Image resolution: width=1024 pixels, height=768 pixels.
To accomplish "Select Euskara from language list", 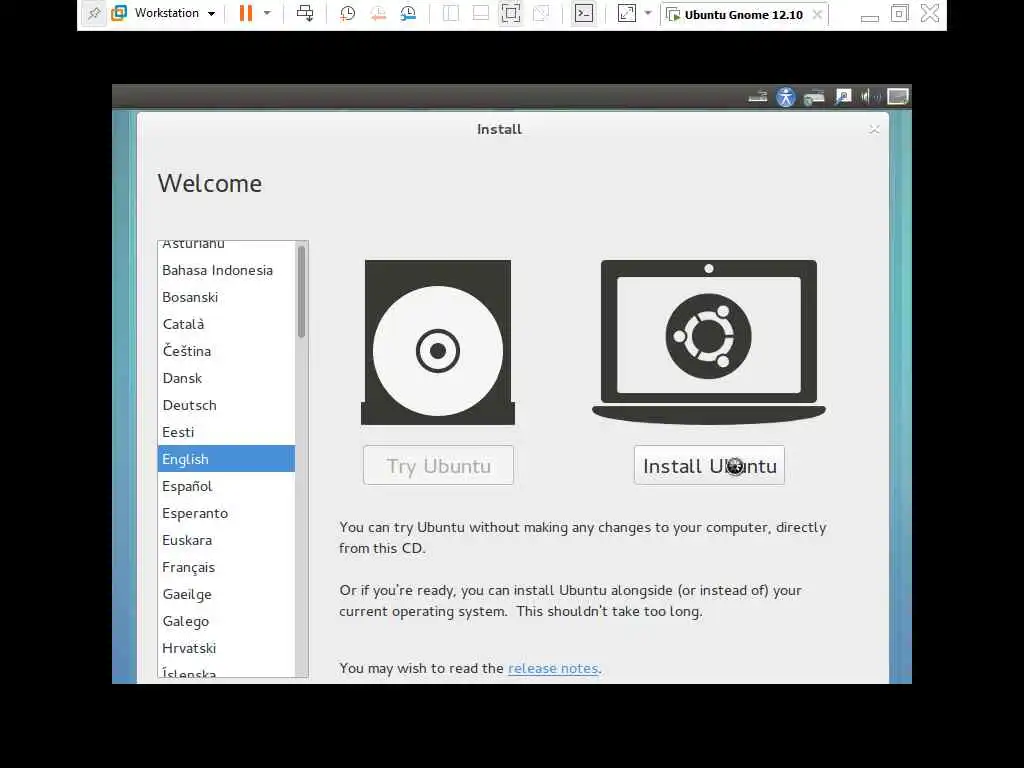I will click(x=227, y=540).
